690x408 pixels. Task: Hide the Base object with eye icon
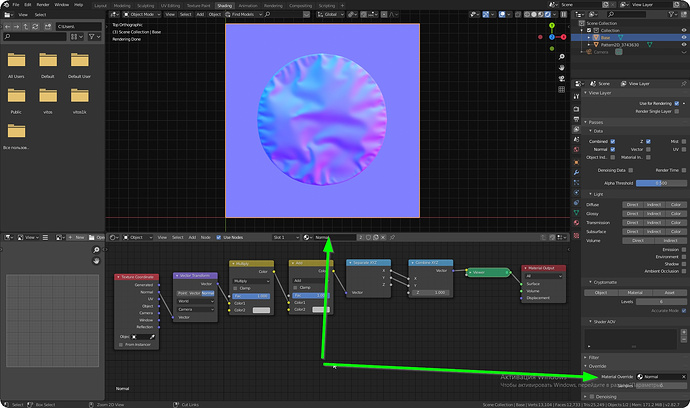coord(684,37)
